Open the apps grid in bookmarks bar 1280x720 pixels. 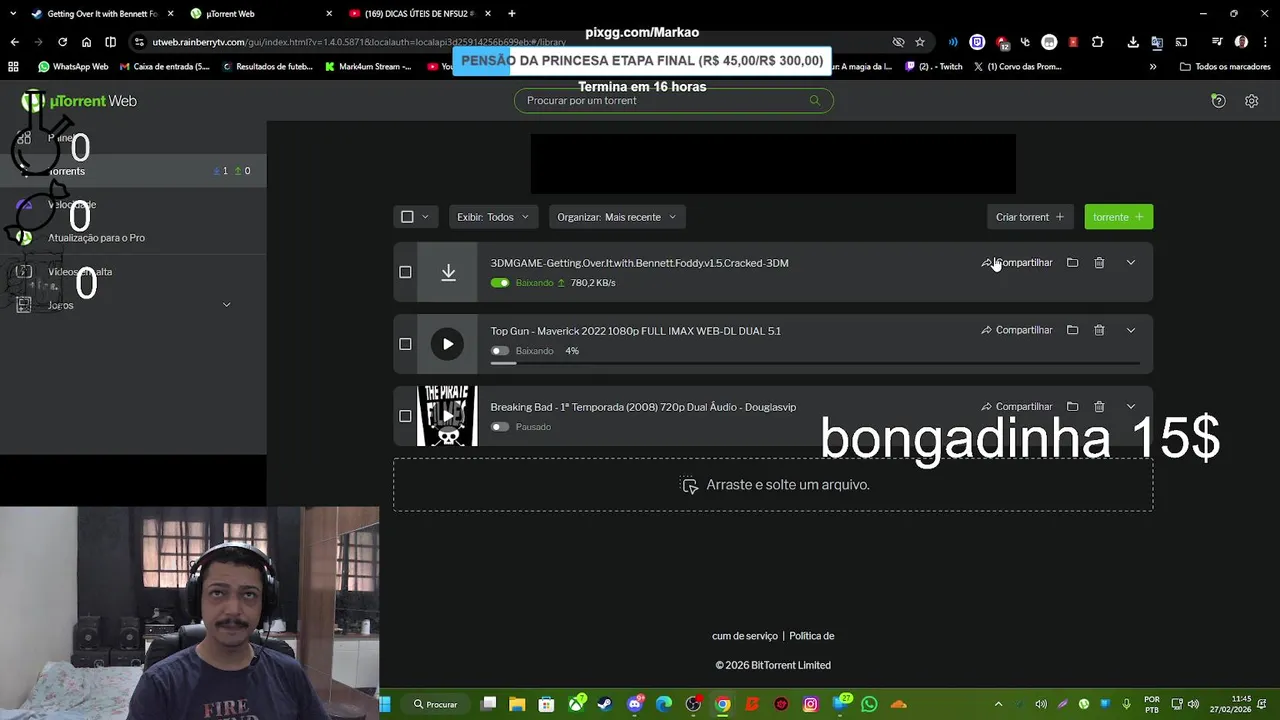click(13, 67)
